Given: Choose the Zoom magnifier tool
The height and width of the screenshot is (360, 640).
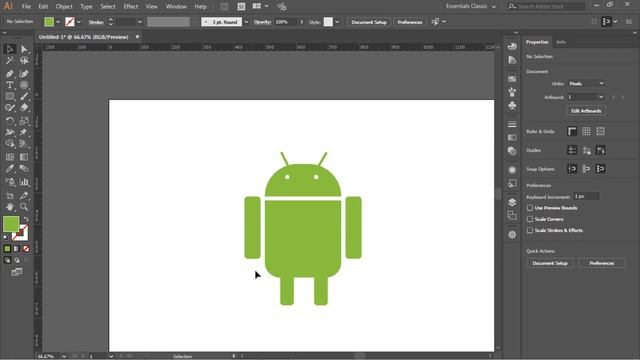Looking at the screenshot, I should coord(24,207).
